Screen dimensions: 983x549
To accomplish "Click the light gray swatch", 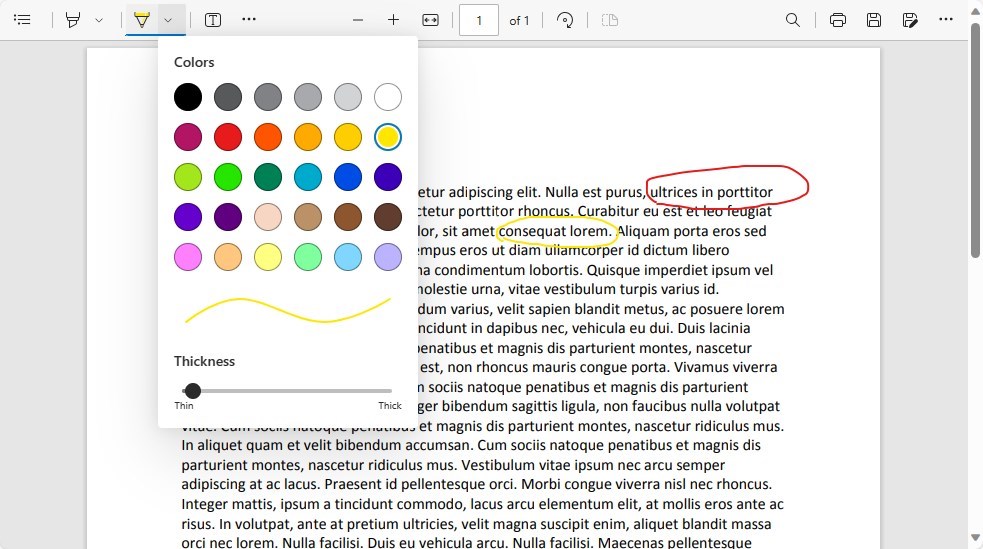I will click(x=308, y=97).
